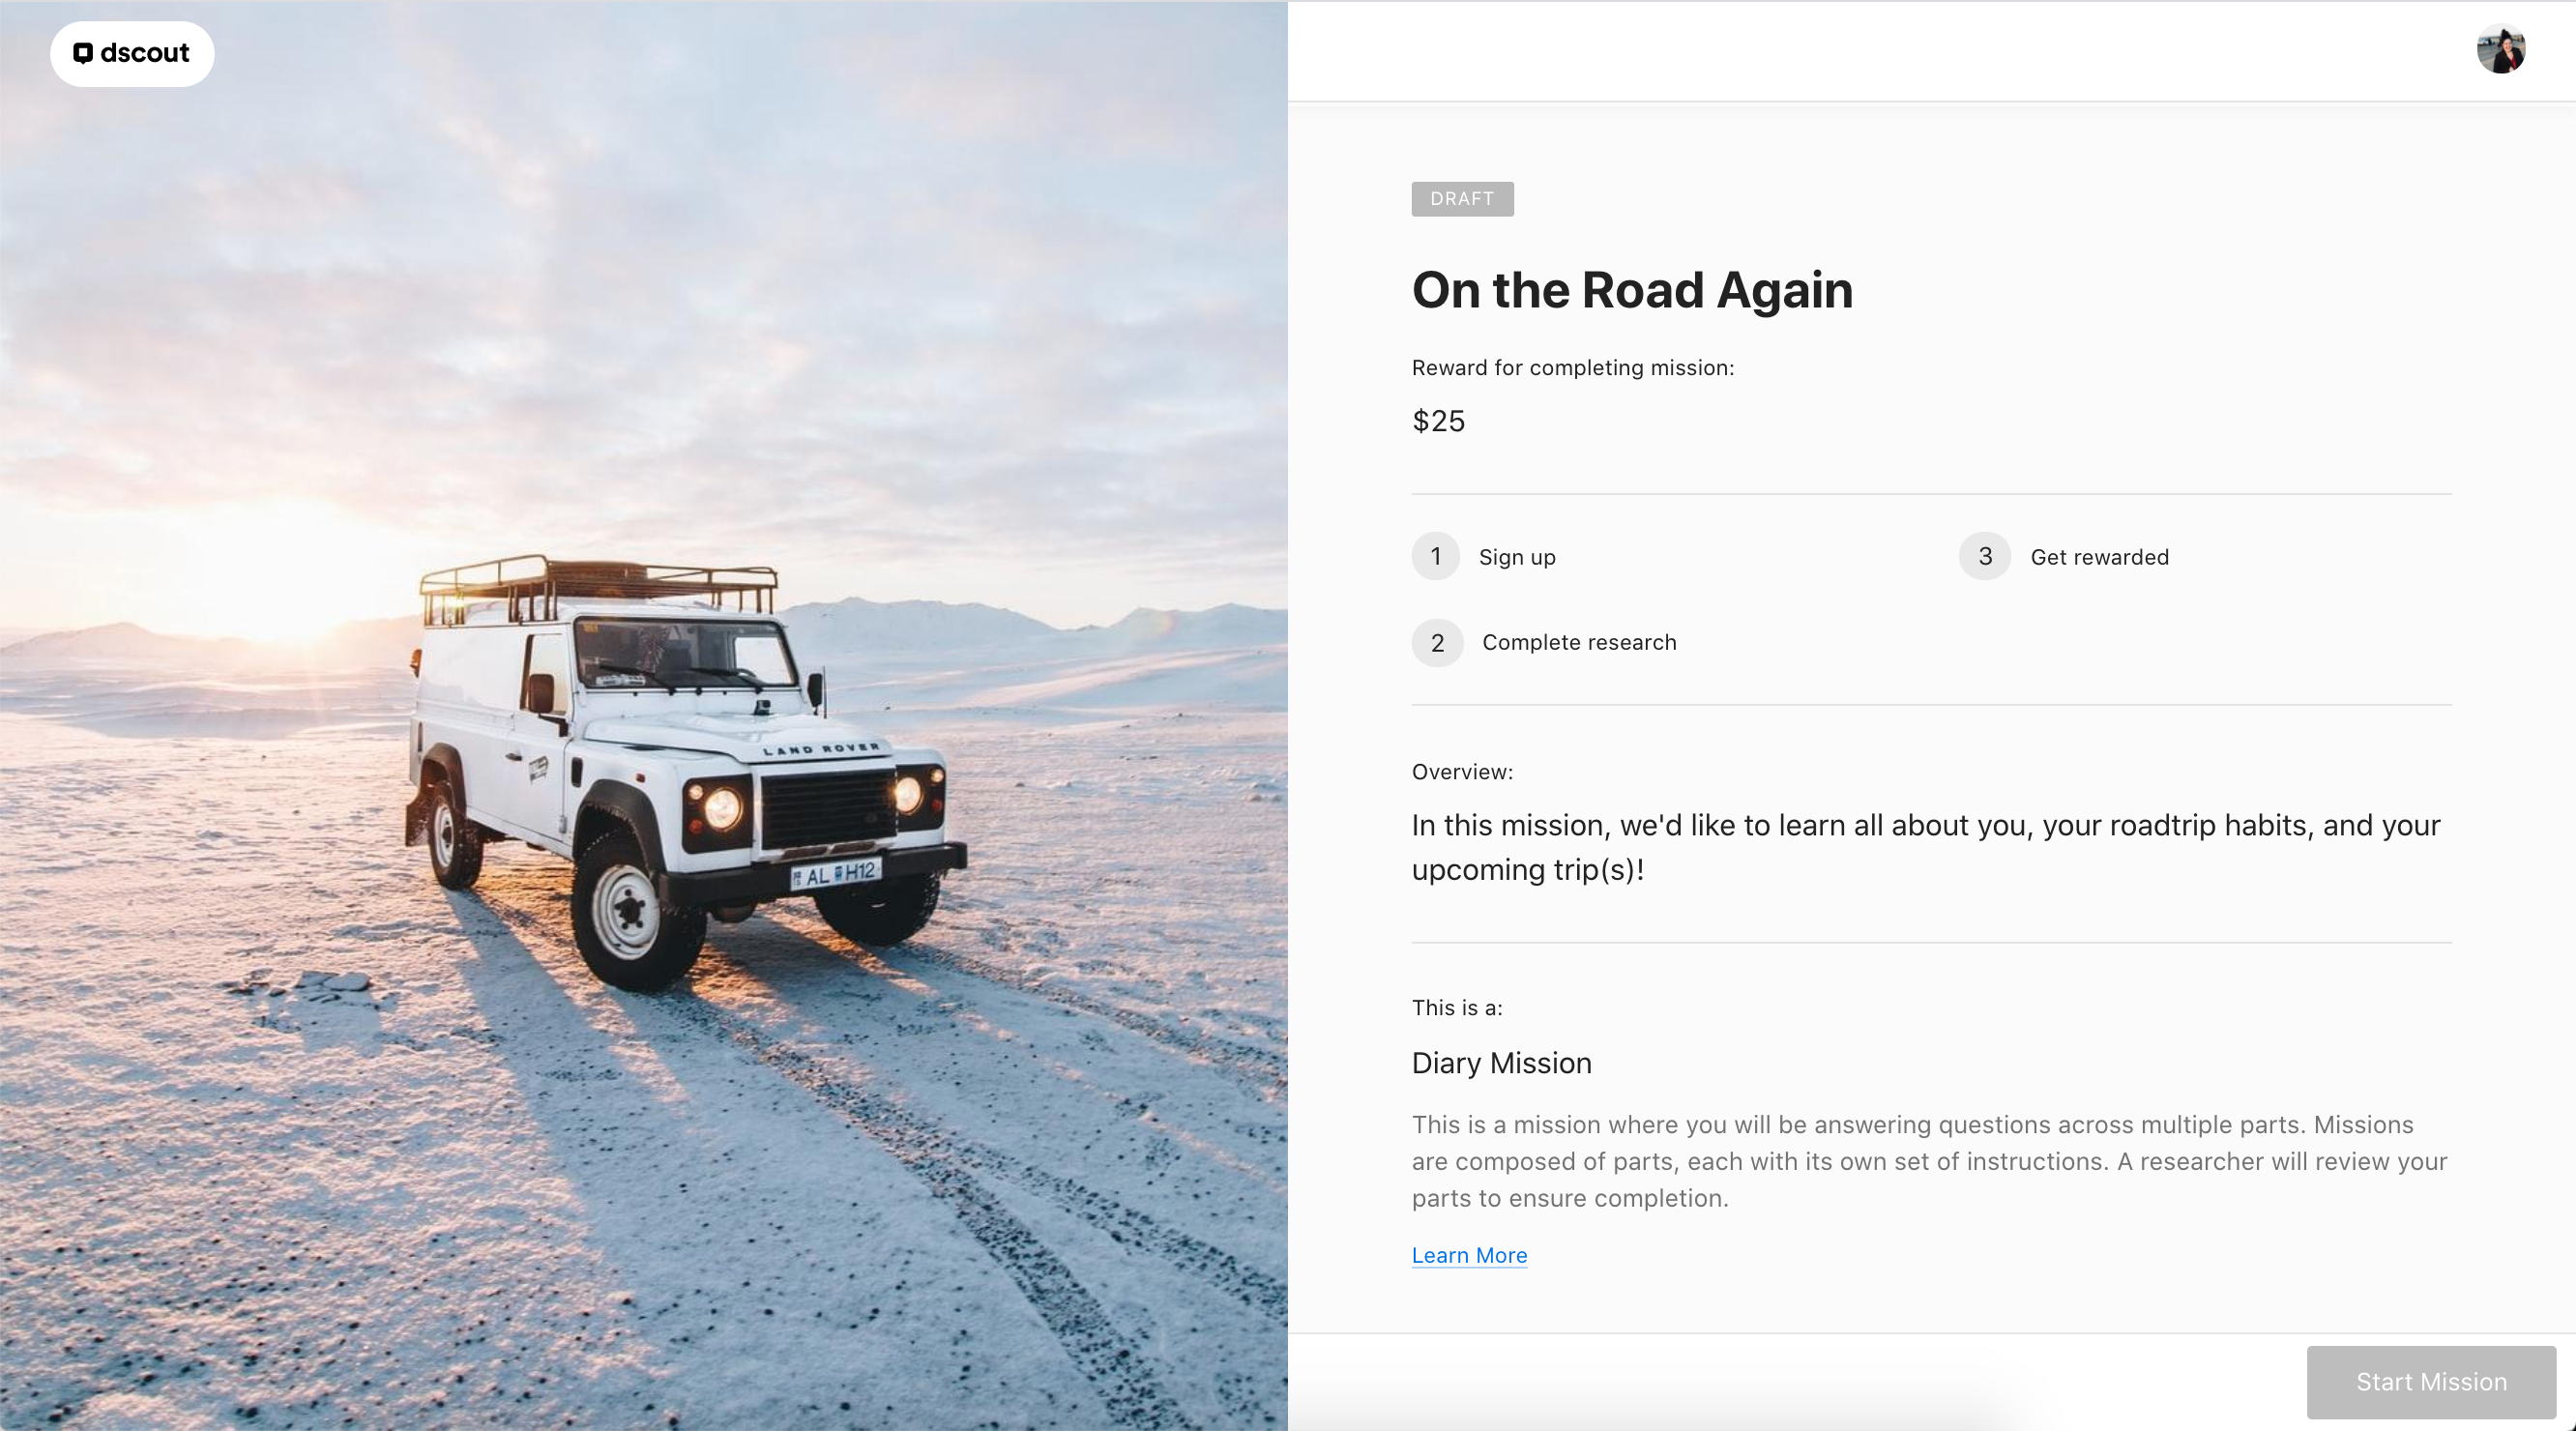The image size is (2576, 1431).
Task: Click the Diary Mission heading
Action: 1501,1063
